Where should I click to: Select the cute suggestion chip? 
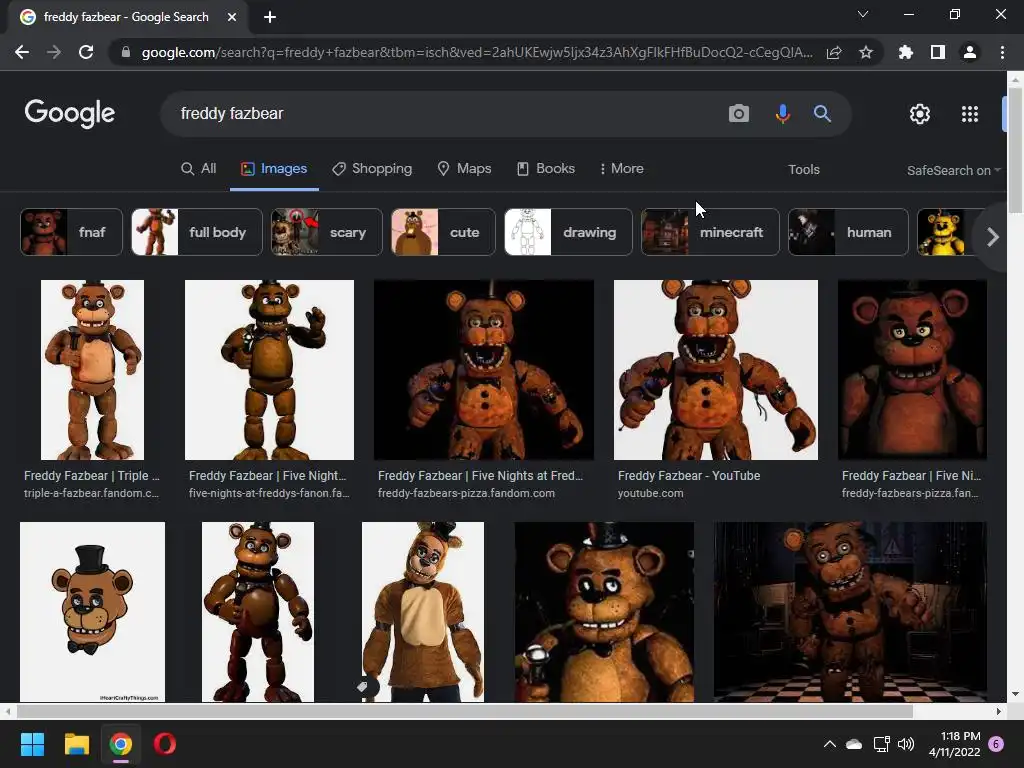coord(443,232)
